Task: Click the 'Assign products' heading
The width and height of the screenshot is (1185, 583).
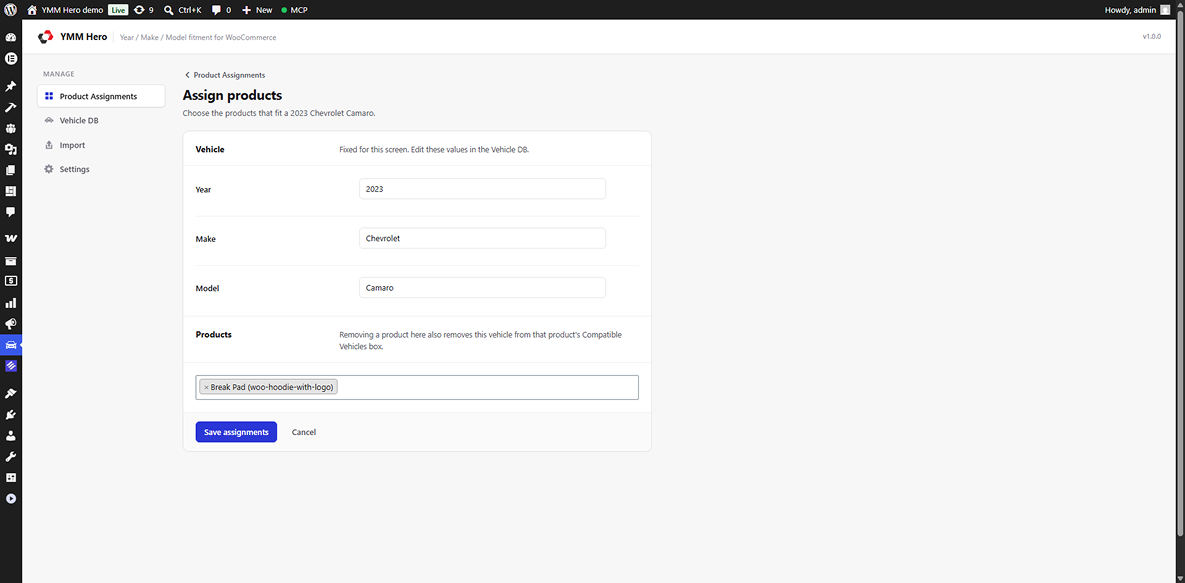Action: click(x=233, y=96)
